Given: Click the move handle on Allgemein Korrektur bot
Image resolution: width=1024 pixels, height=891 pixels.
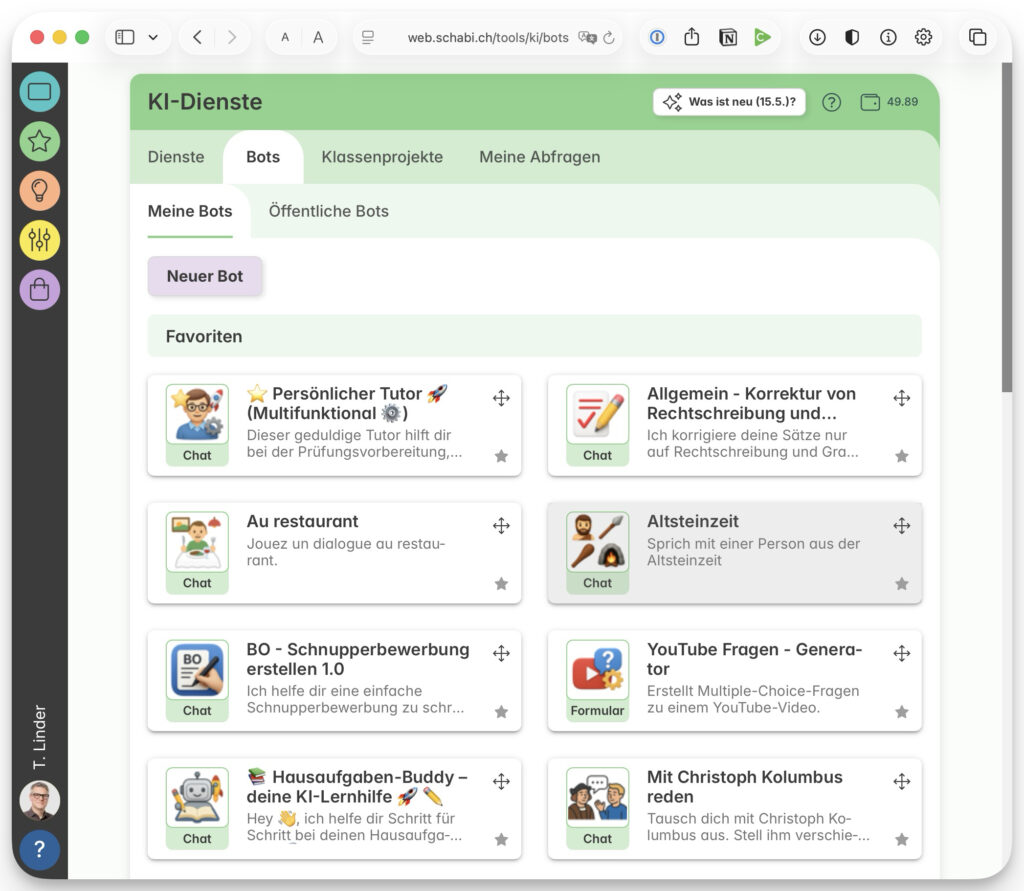Looking at the screenshot, I should coord(902,398).
